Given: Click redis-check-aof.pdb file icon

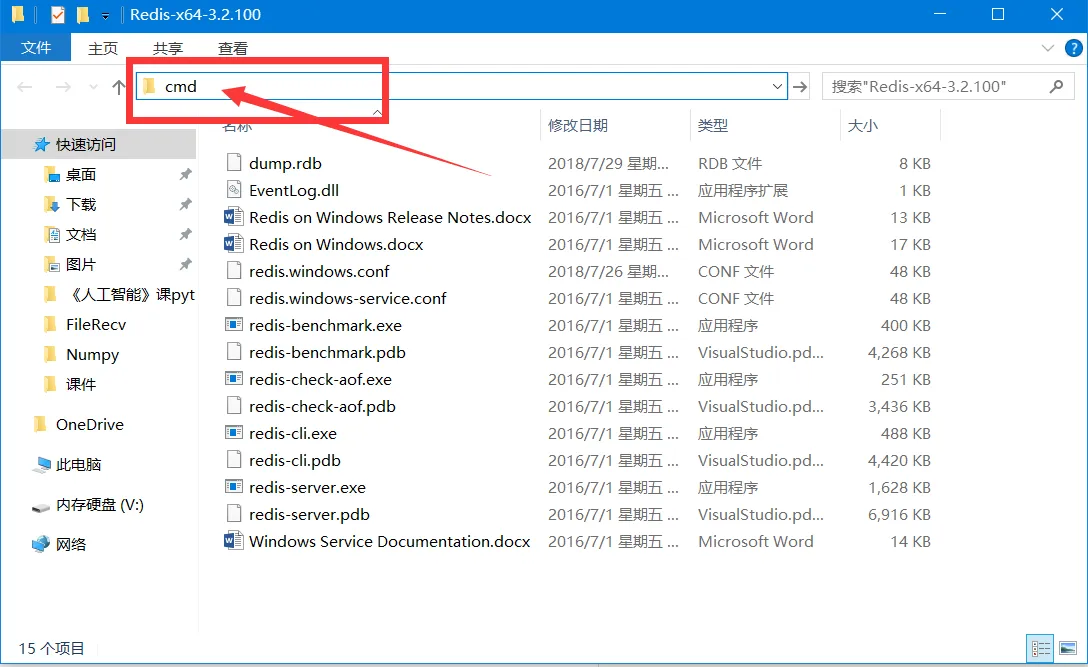Looking at the screenshot, I should pos(234,406).
